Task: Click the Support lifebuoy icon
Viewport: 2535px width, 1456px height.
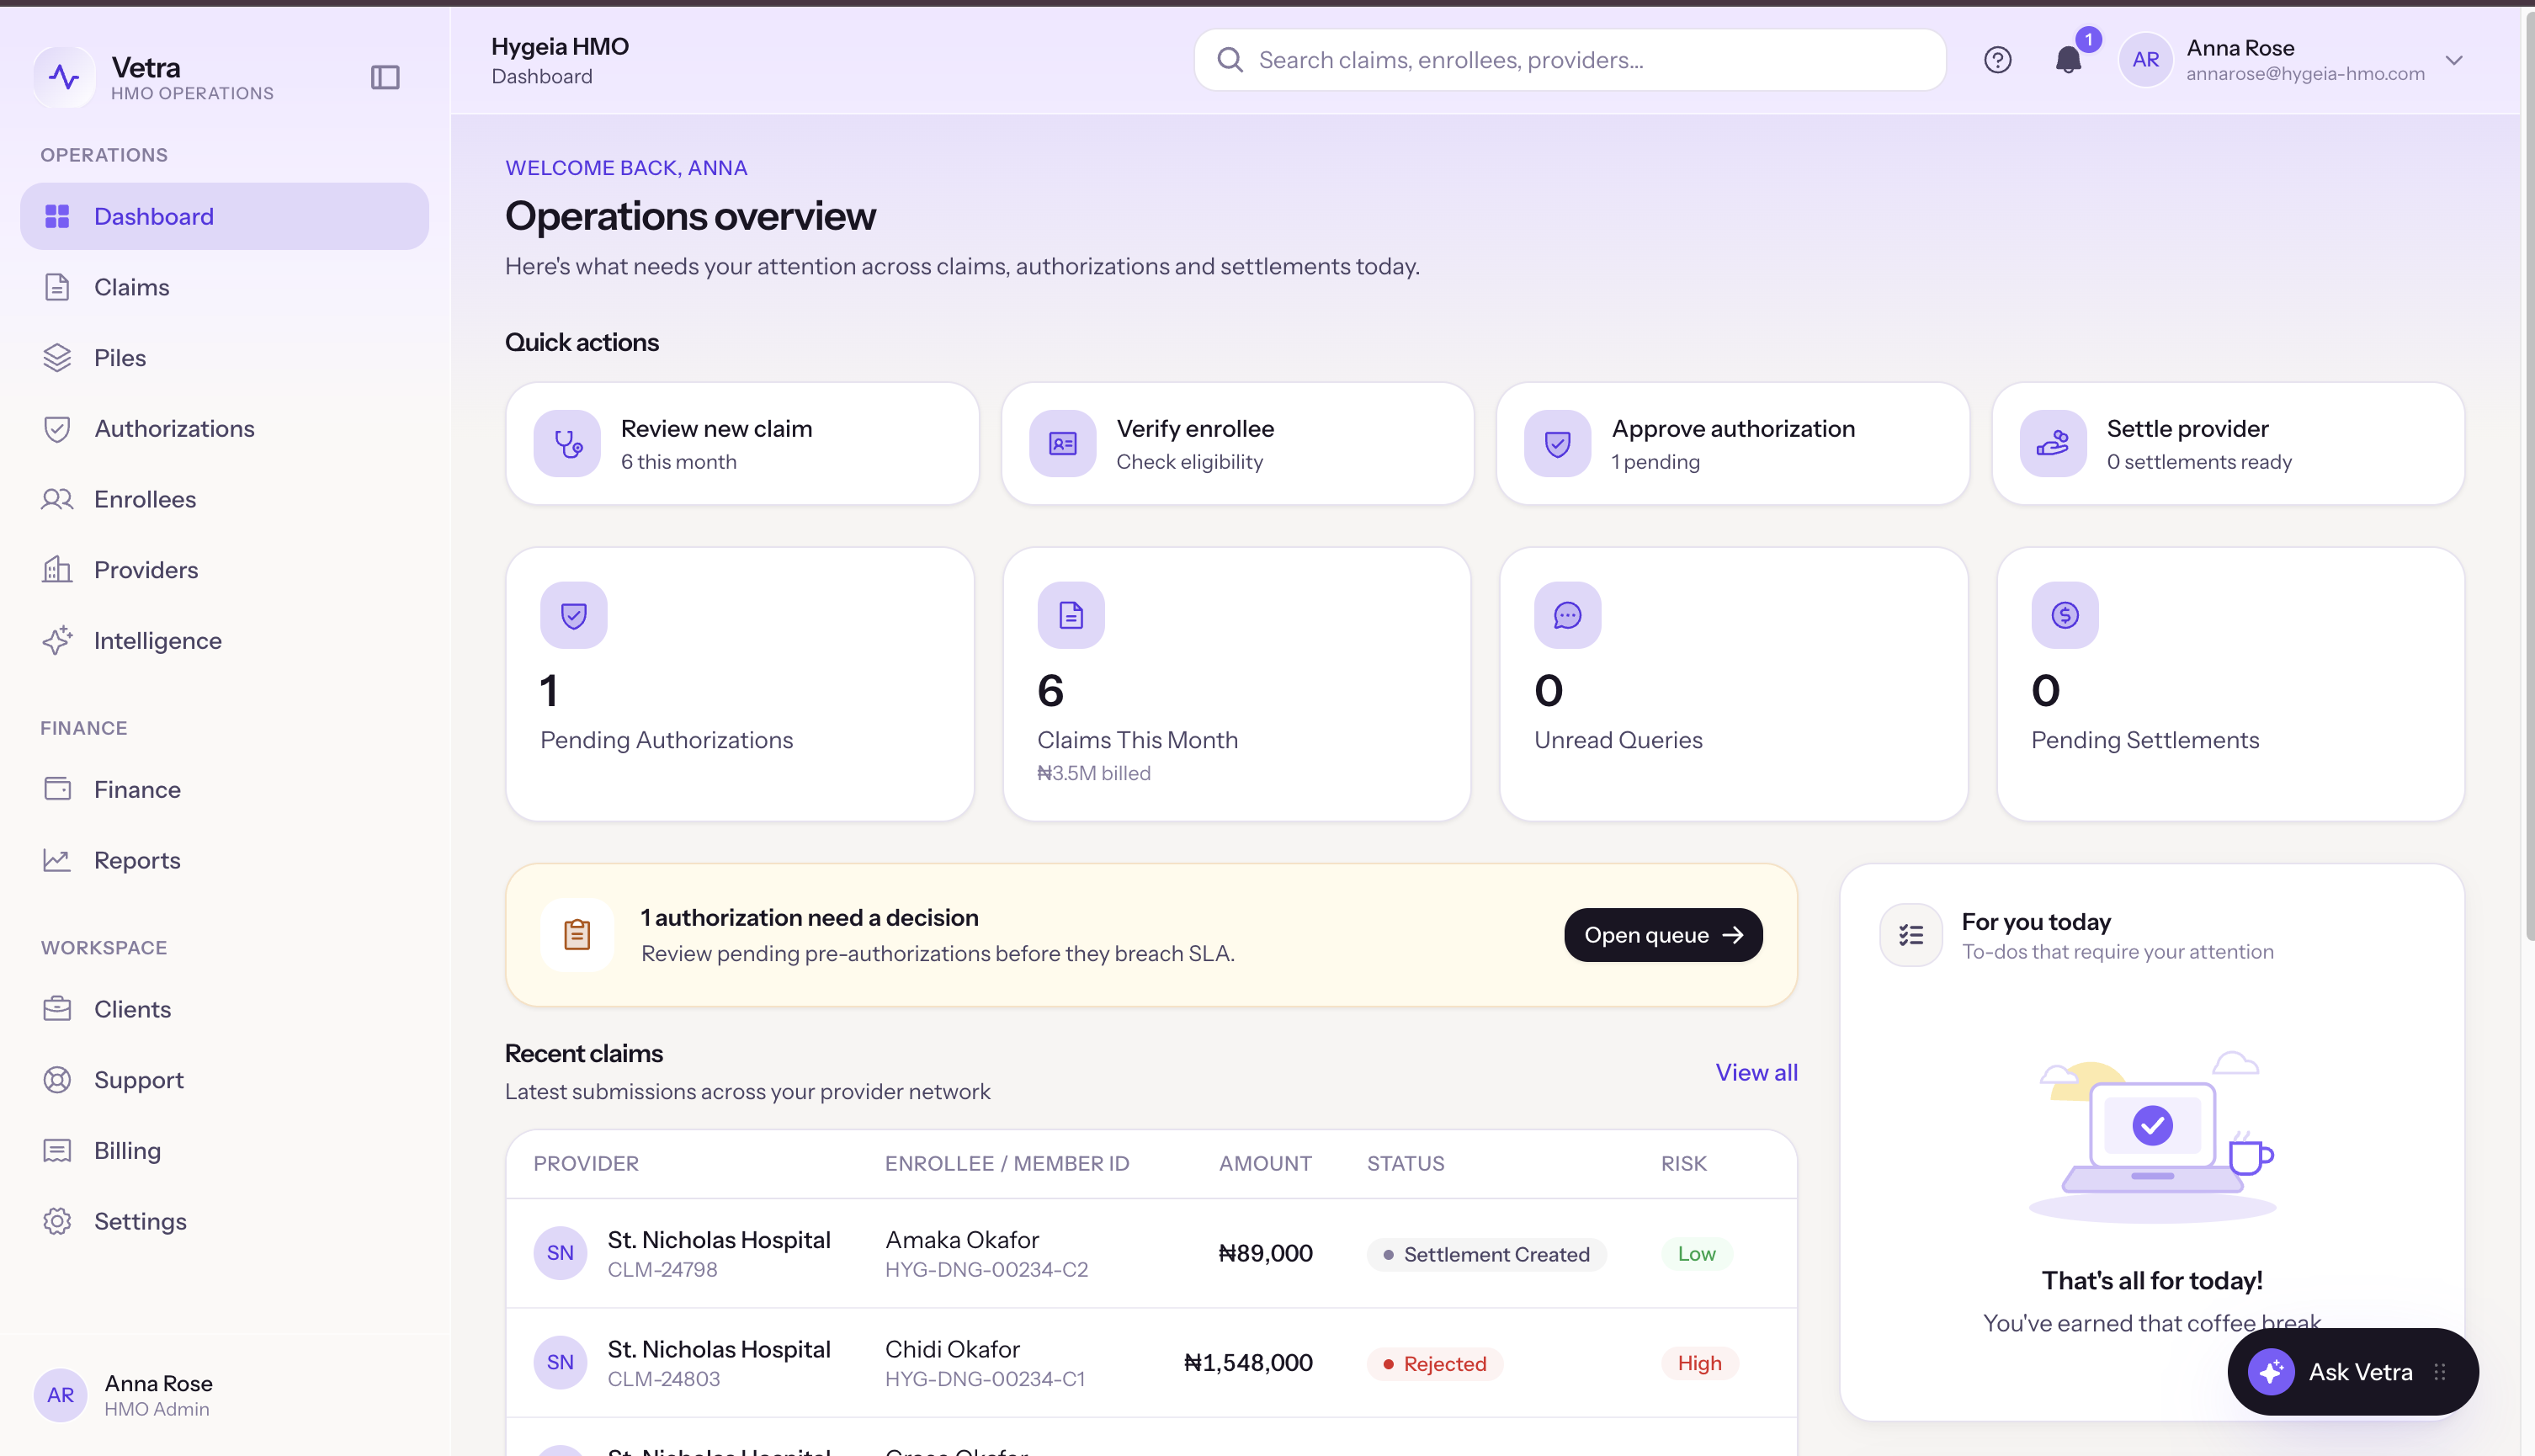Action: 57,1080
